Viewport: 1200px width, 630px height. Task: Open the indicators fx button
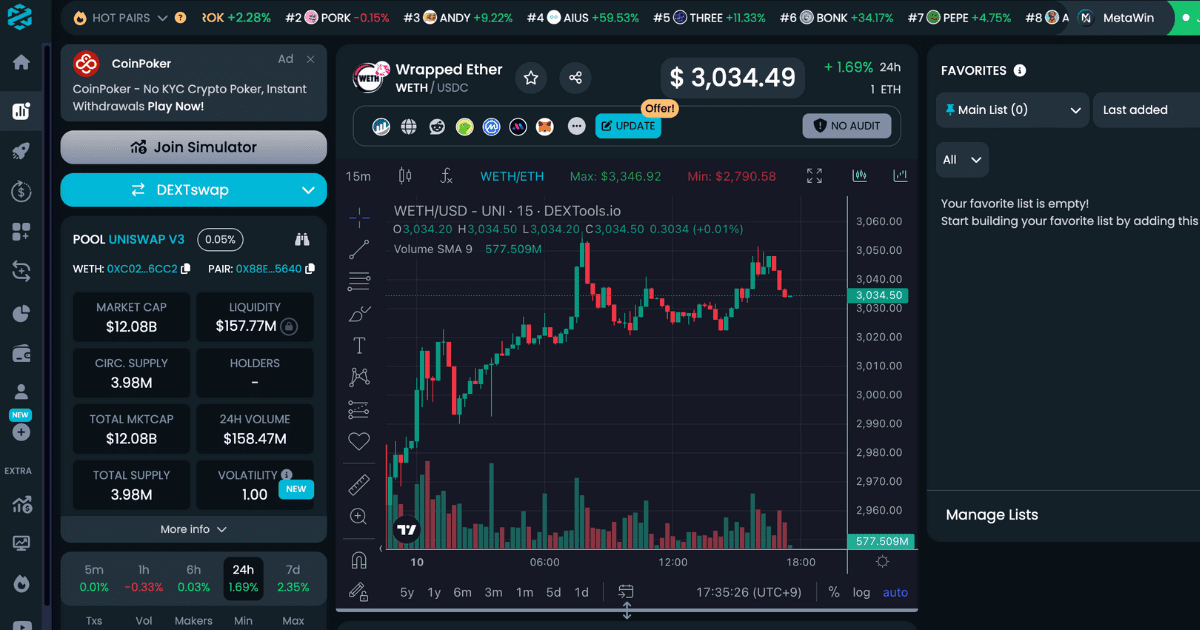(x=447, y=176)
